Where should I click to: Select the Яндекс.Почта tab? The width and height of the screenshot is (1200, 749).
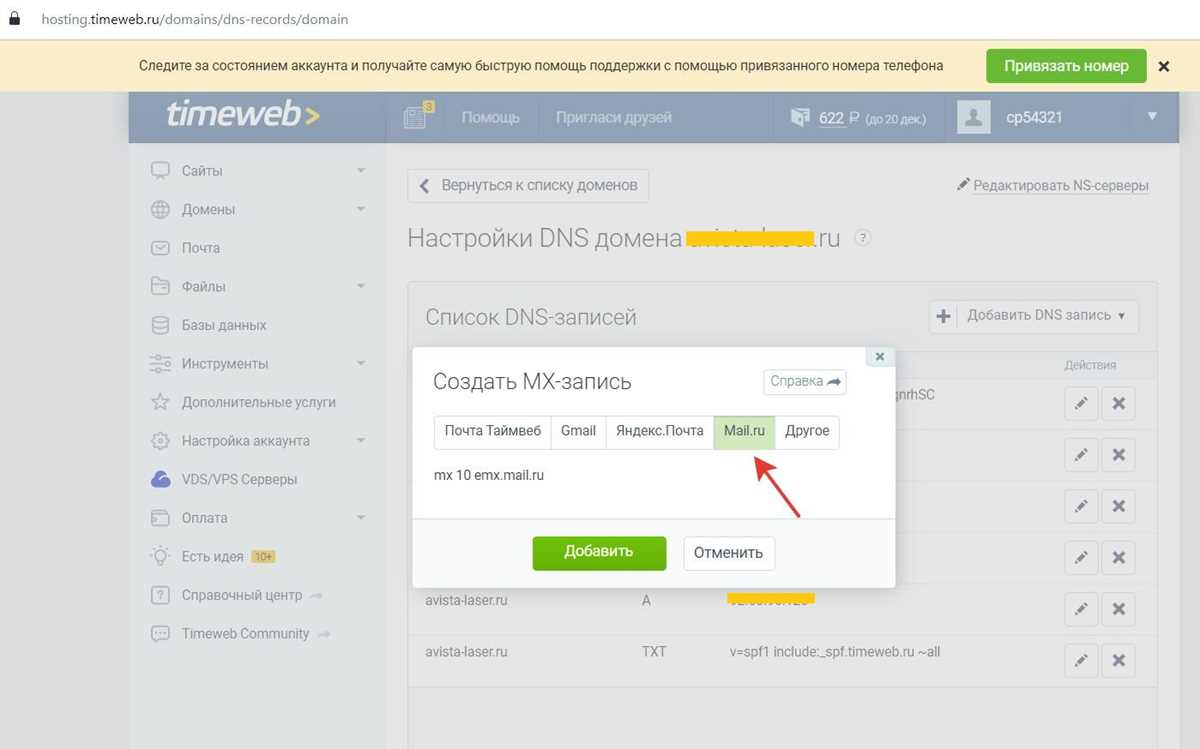660,432
